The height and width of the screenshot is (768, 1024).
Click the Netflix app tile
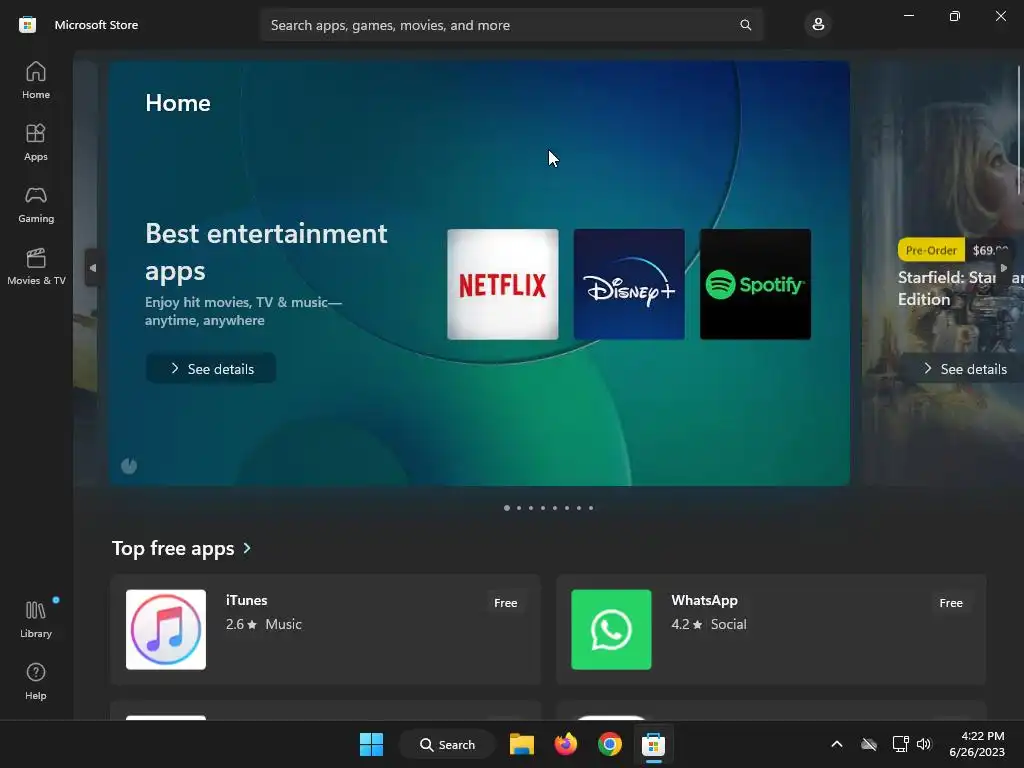tap(503, 284)
